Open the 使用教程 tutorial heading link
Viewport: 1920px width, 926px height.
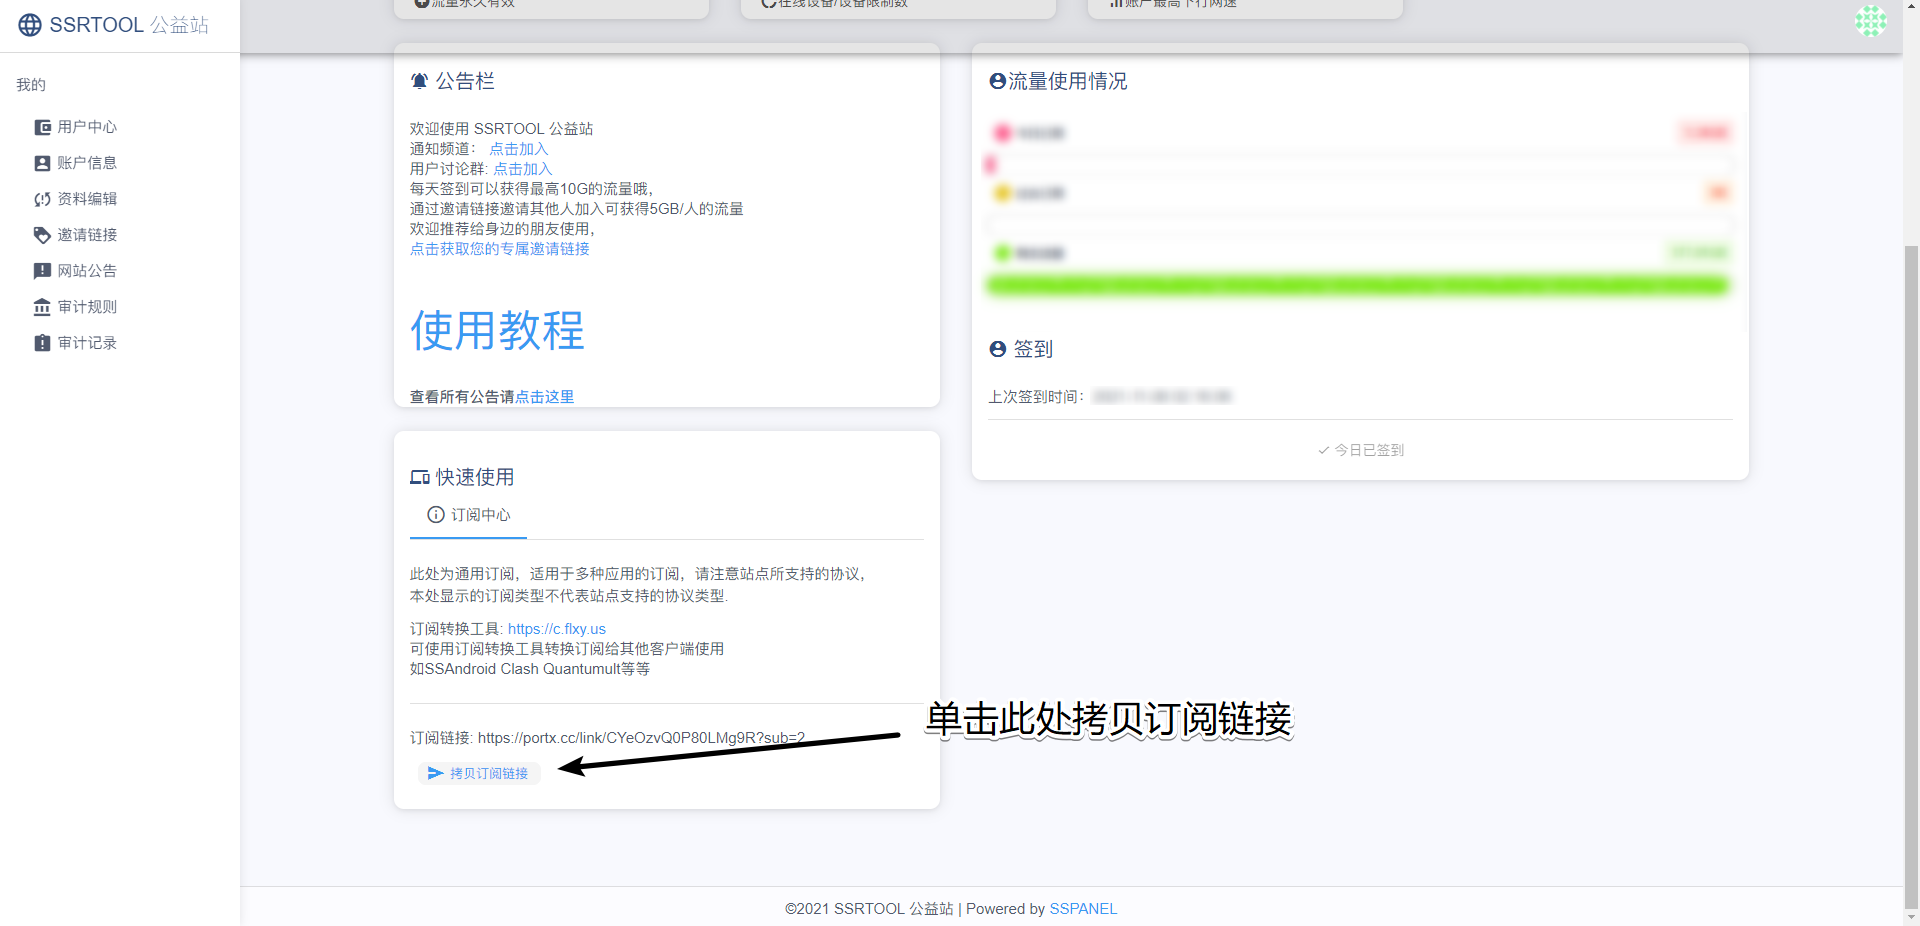[497, 330]
